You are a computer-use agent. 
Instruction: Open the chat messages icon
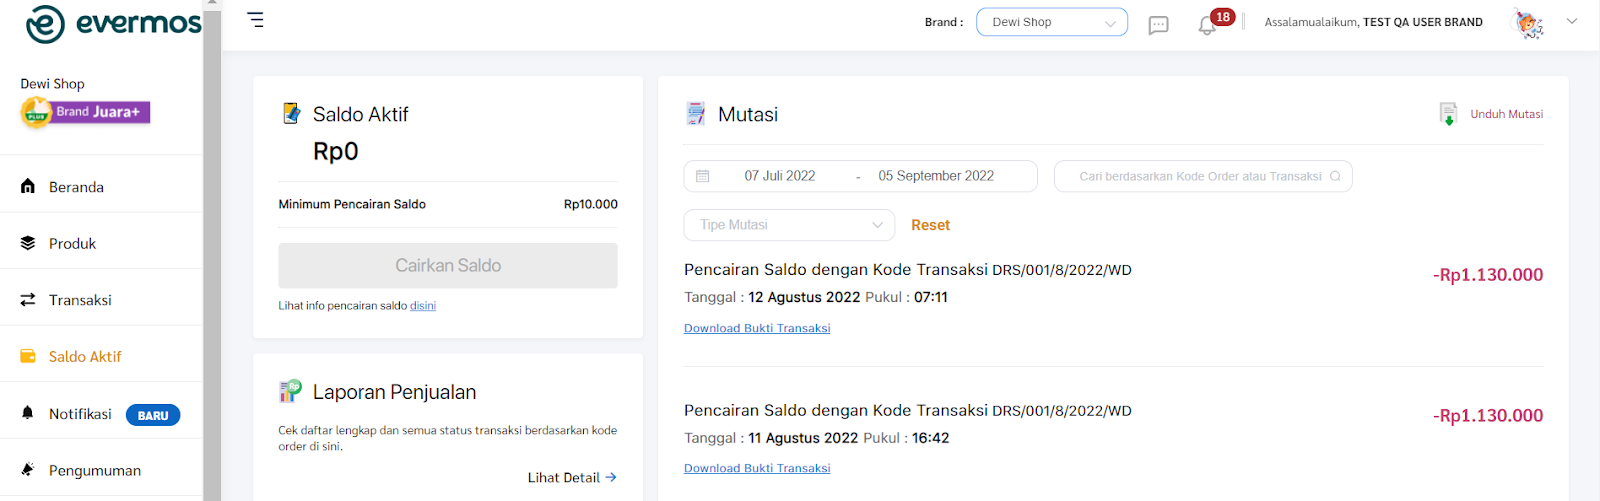pos(1158,25)
